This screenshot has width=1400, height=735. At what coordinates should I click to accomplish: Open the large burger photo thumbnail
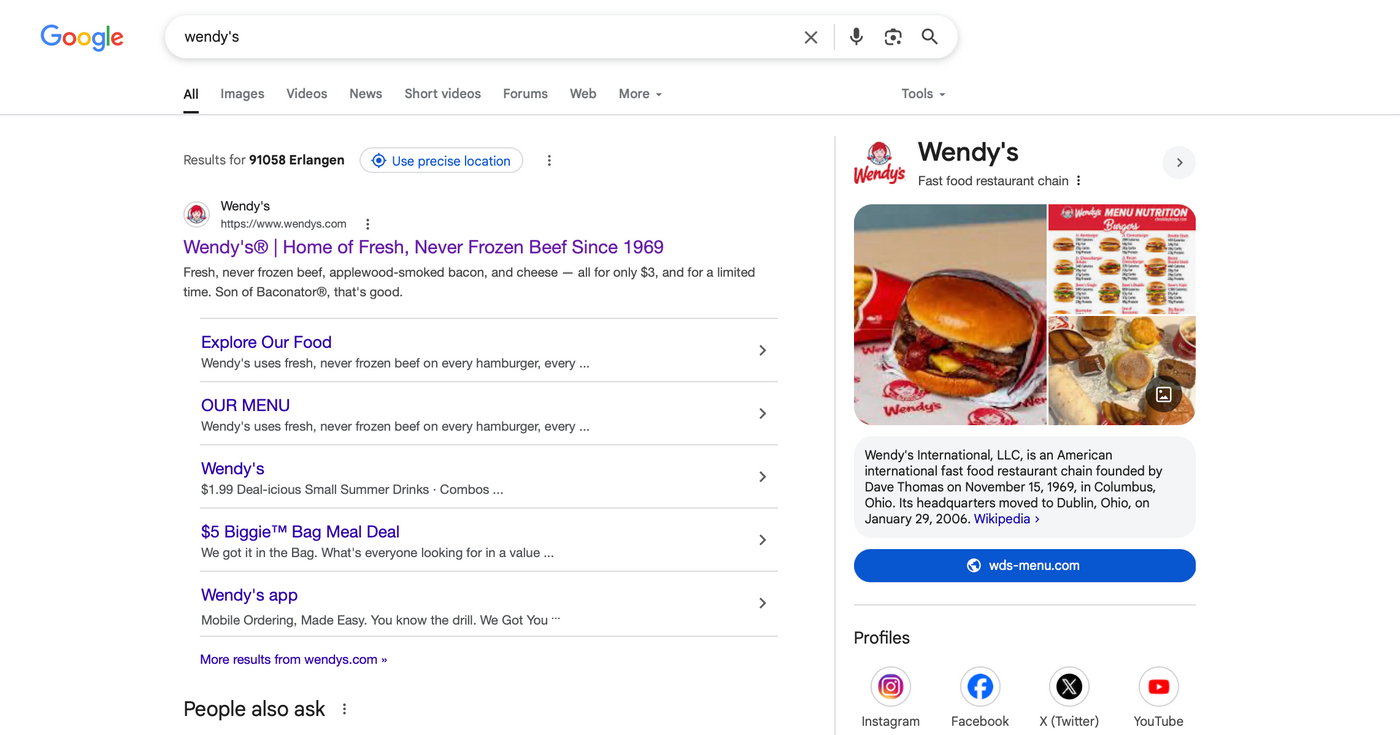tap(949, 315)
